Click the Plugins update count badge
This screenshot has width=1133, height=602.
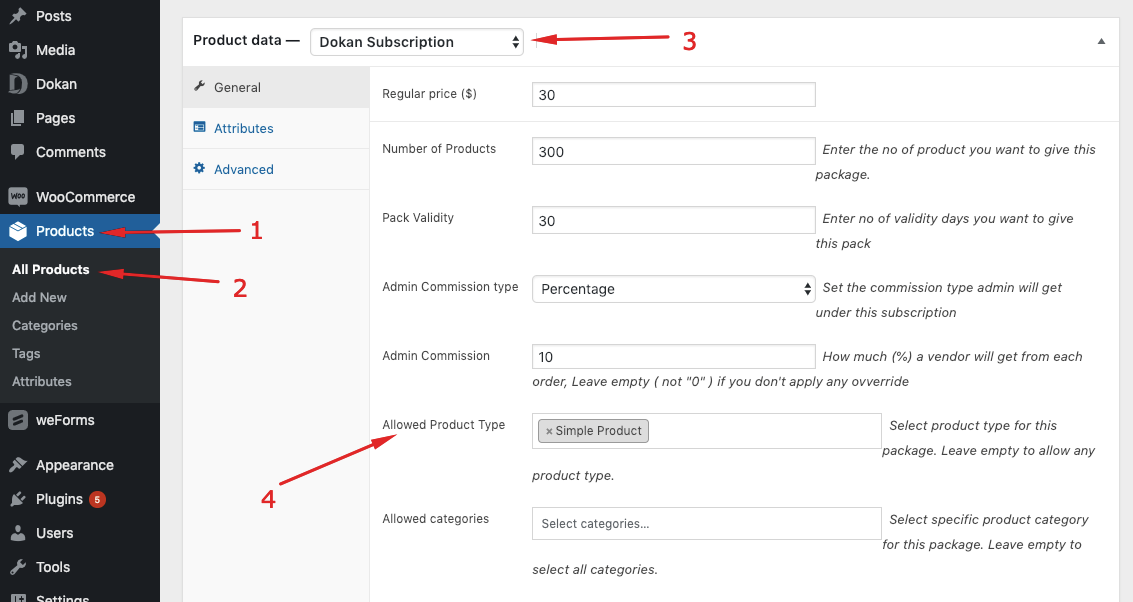98,499
